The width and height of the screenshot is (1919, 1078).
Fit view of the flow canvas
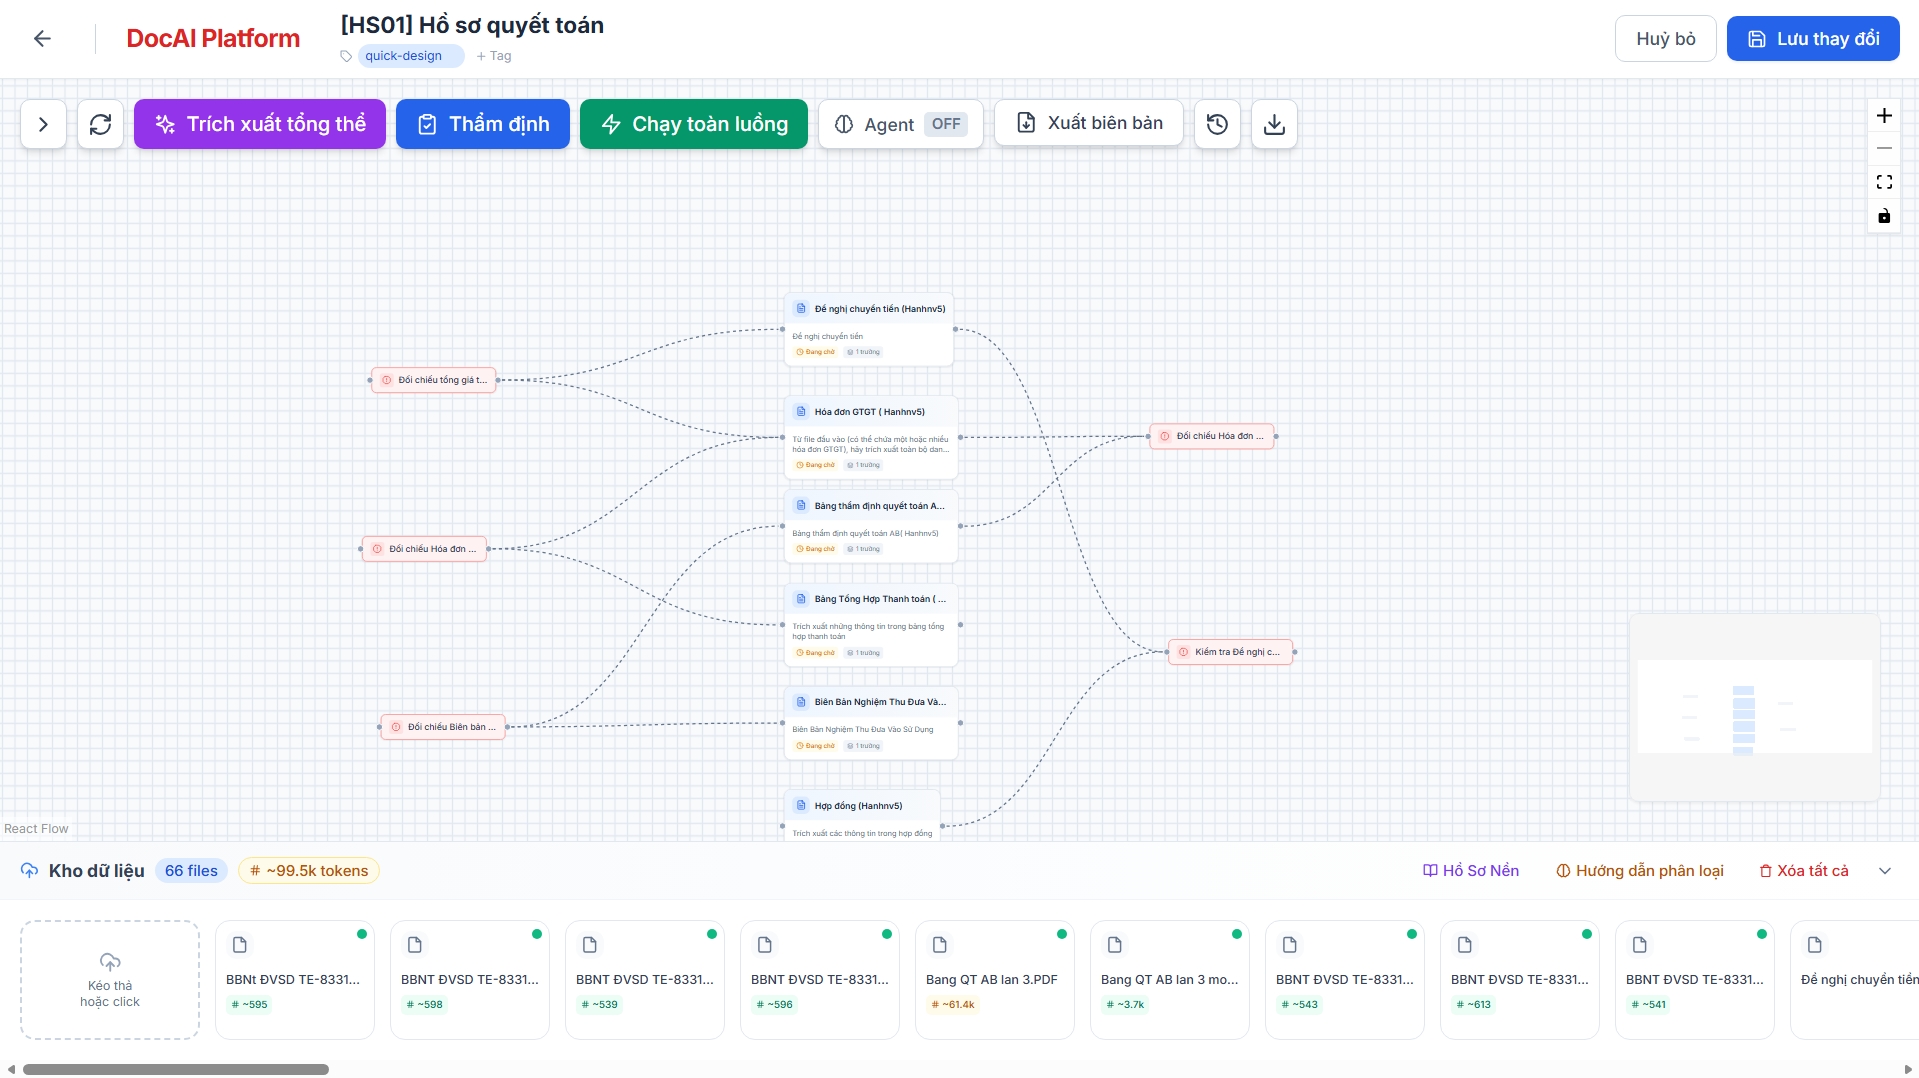[x=1884, y=182]
